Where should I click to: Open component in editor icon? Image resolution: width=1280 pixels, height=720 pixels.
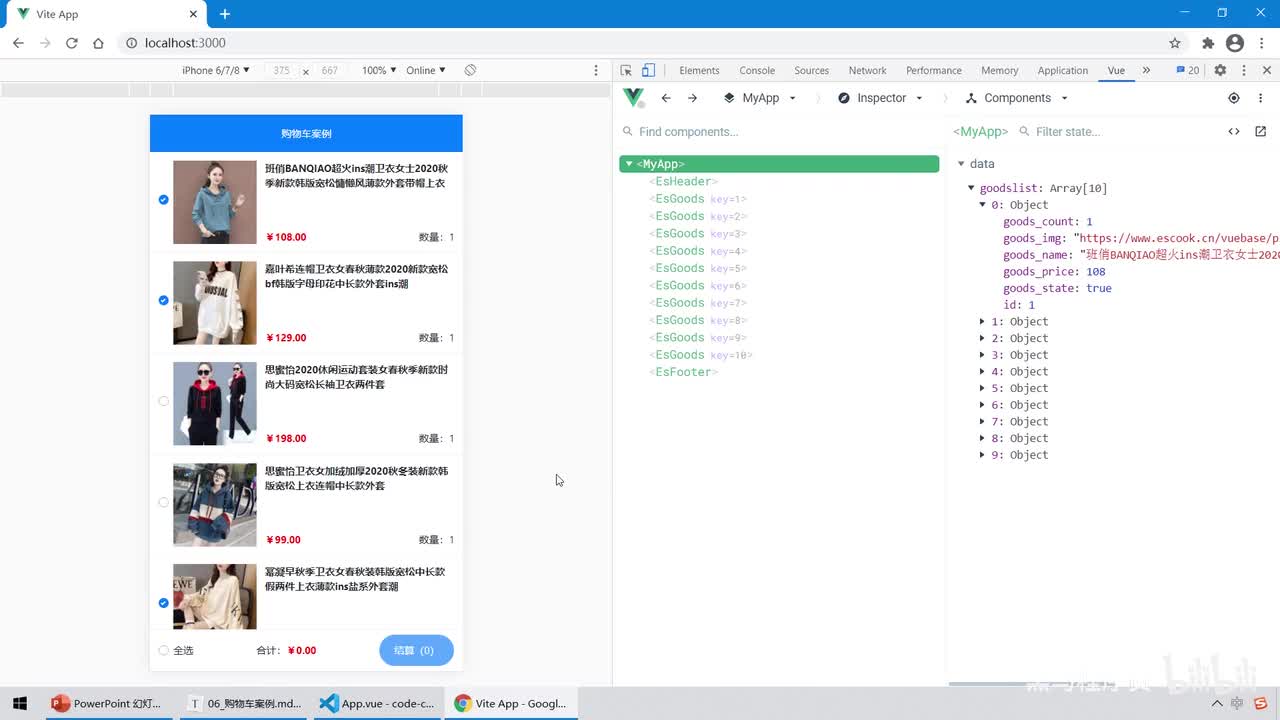click(x=1260, y=131)
